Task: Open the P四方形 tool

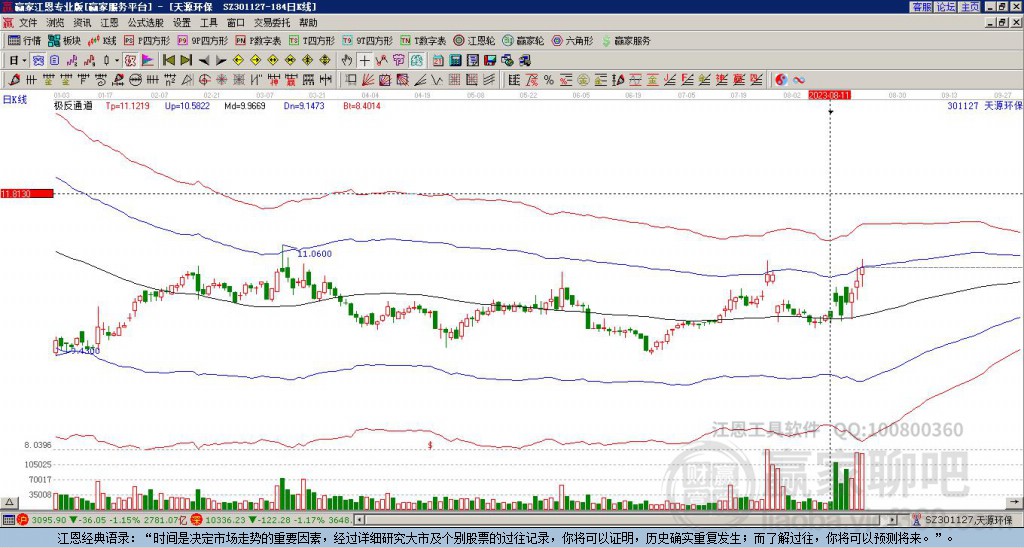Action: click(x=147, y=40)
